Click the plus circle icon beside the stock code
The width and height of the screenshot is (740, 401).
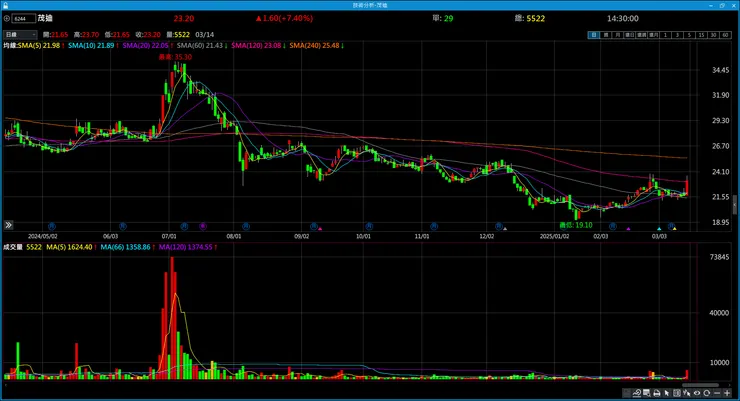[x=7, y=18]
